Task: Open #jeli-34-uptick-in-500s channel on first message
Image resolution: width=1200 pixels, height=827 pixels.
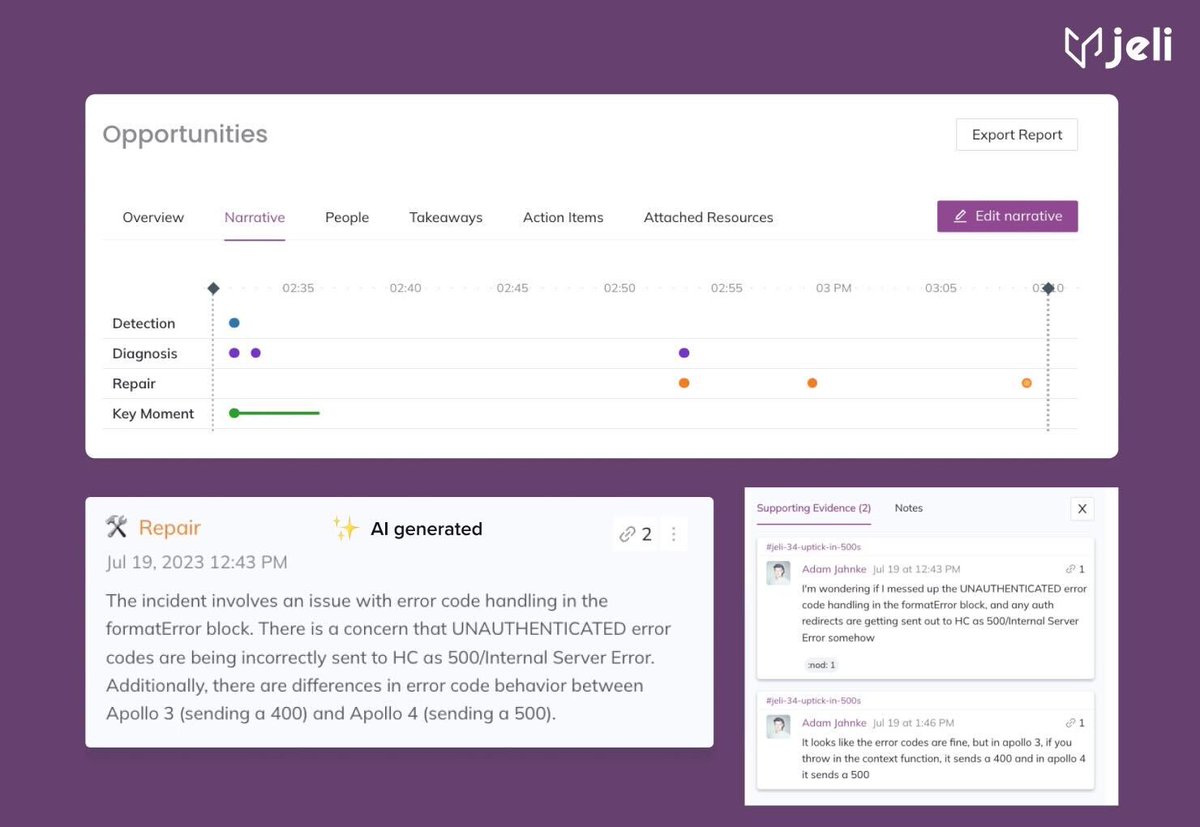Action: point(813,548)
